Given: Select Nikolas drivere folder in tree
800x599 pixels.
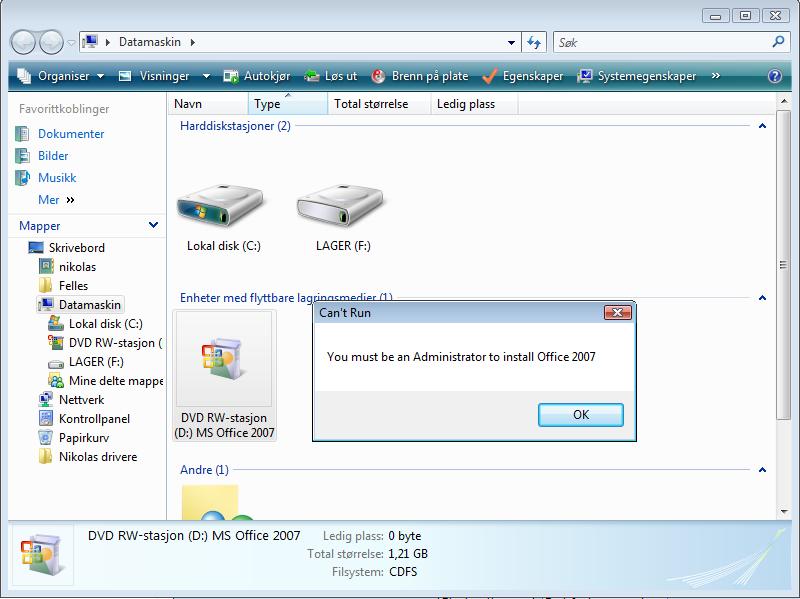Looking at the screenshot, I should 98,457.
